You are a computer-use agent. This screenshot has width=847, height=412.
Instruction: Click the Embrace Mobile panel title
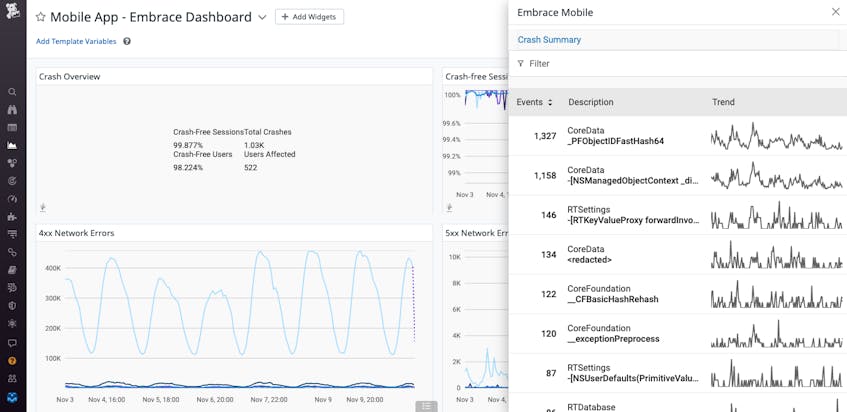[555, 12]
